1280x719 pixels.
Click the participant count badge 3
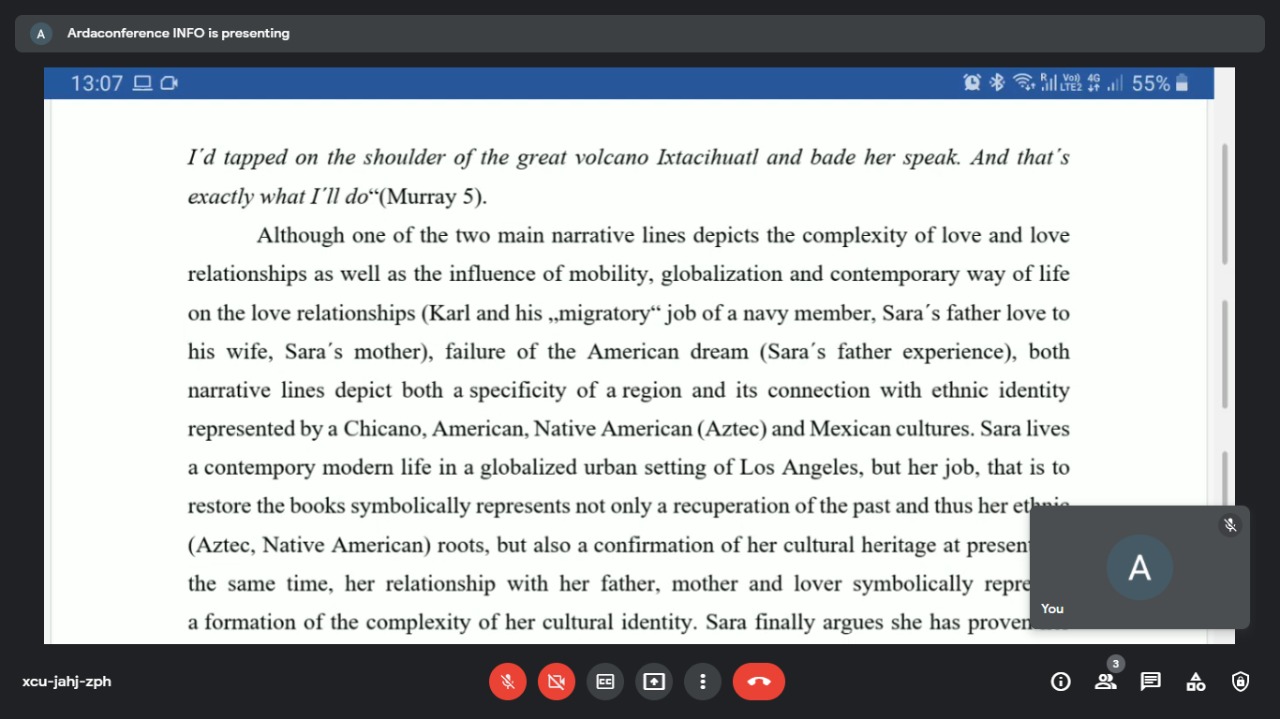click(1116, 663)
